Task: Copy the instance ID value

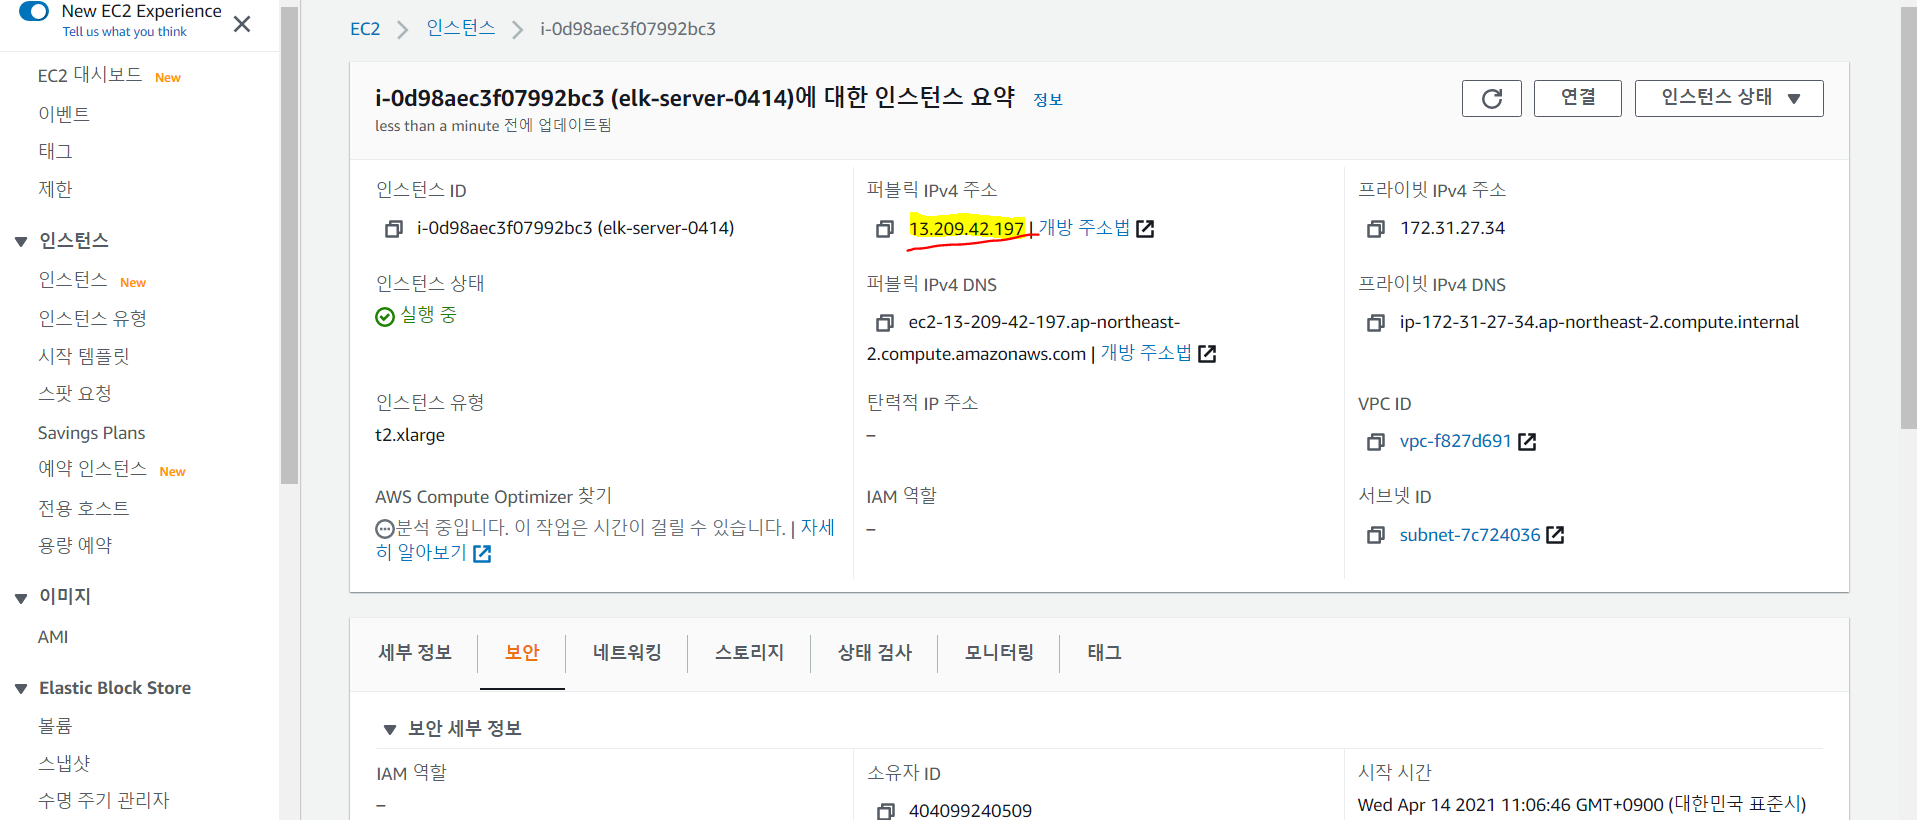Action: click(x=393, y=229)
